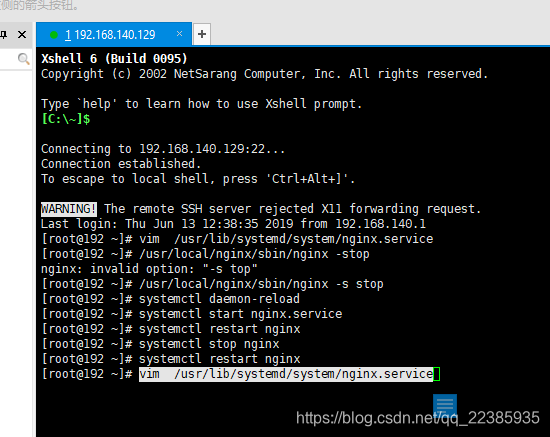The height and width of the screenshot is (437, 550).
Task: Toggle the side panel pin icon
Action: (x=4, y=34)
